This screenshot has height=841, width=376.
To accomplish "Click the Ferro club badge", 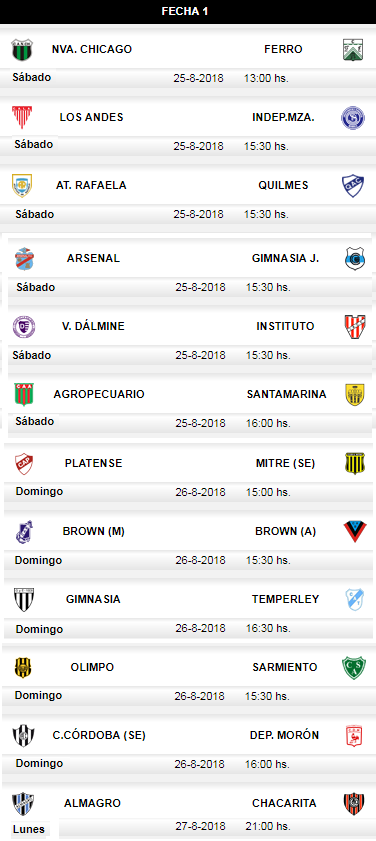I will click(x=353, y=50).
